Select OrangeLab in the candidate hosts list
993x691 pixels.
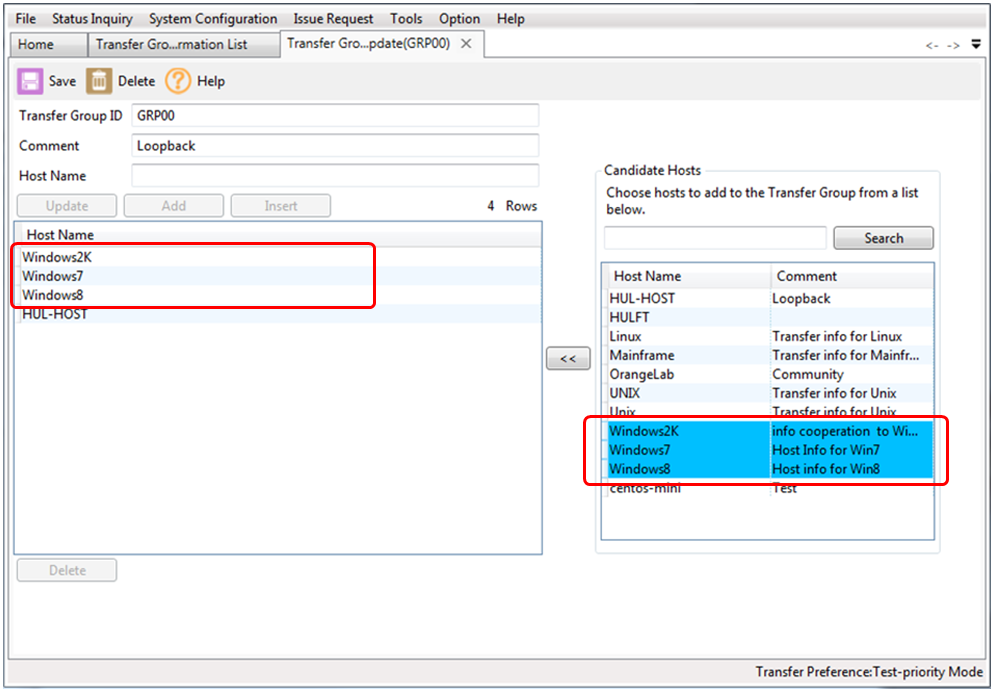click(x=642, y=374)
